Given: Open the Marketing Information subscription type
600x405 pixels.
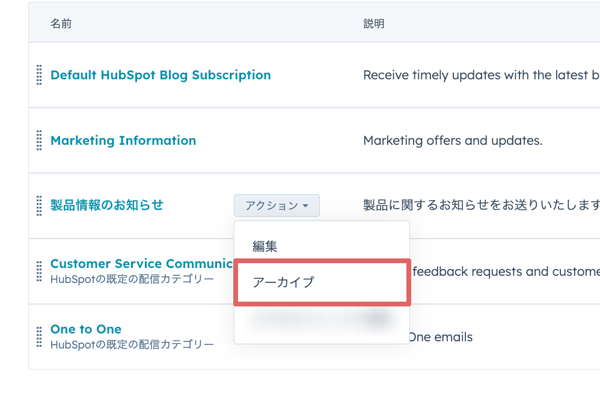Looking at the screenshot, I should [x=123, y=141].
